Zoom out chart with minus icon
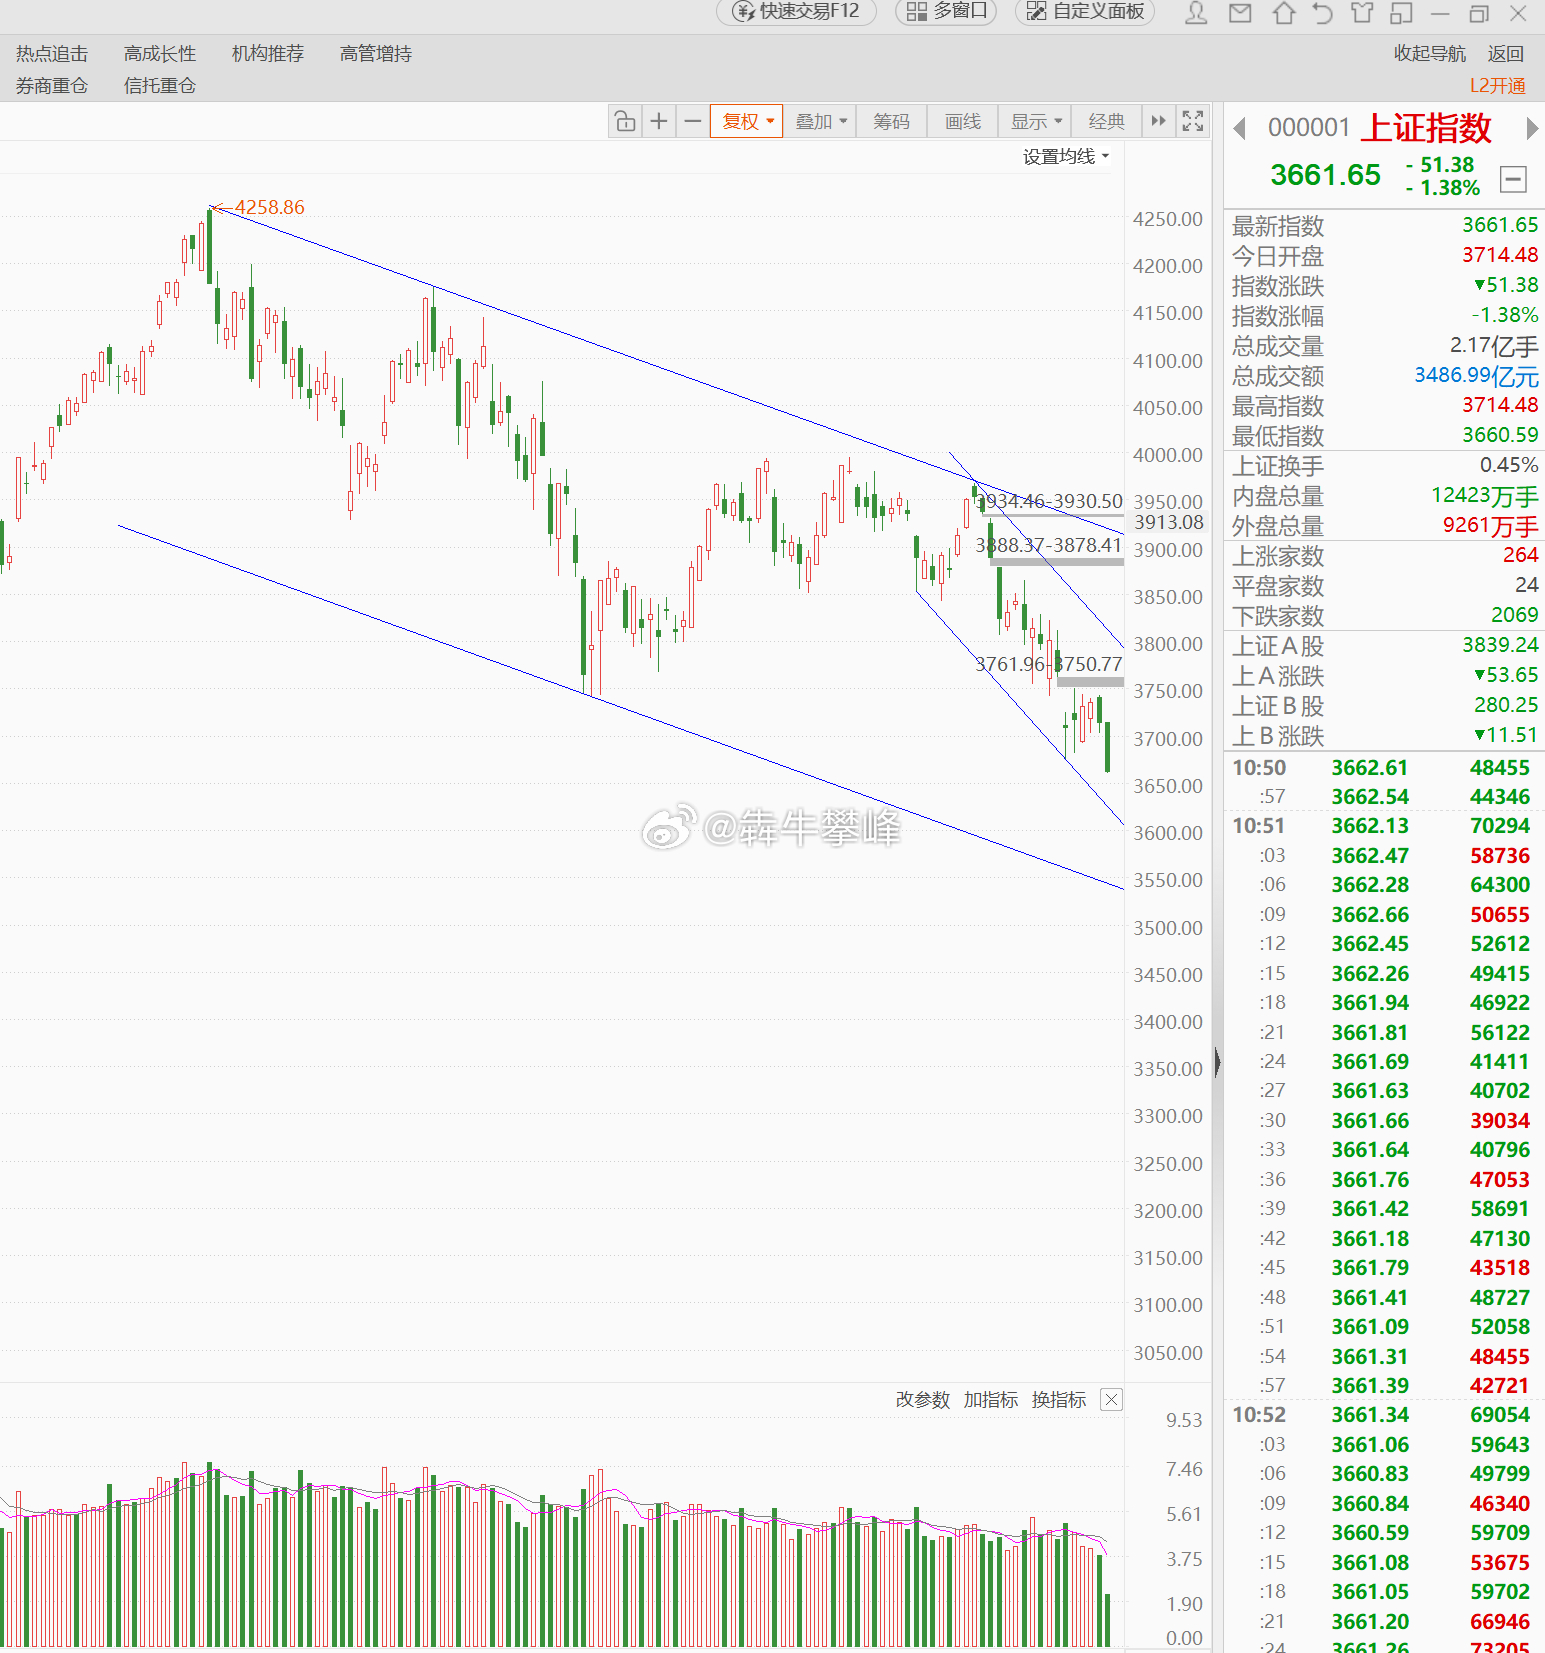The width and height of the screenshot is (1545, 1653). coord(692,121)
